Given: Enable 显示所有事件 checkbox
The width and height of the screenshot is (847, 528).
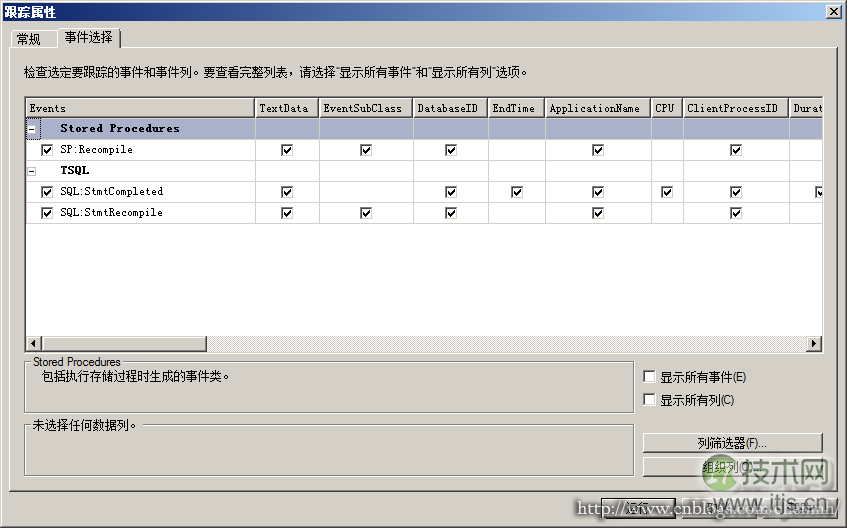Looking at the screenshot, I should (649, 376).
